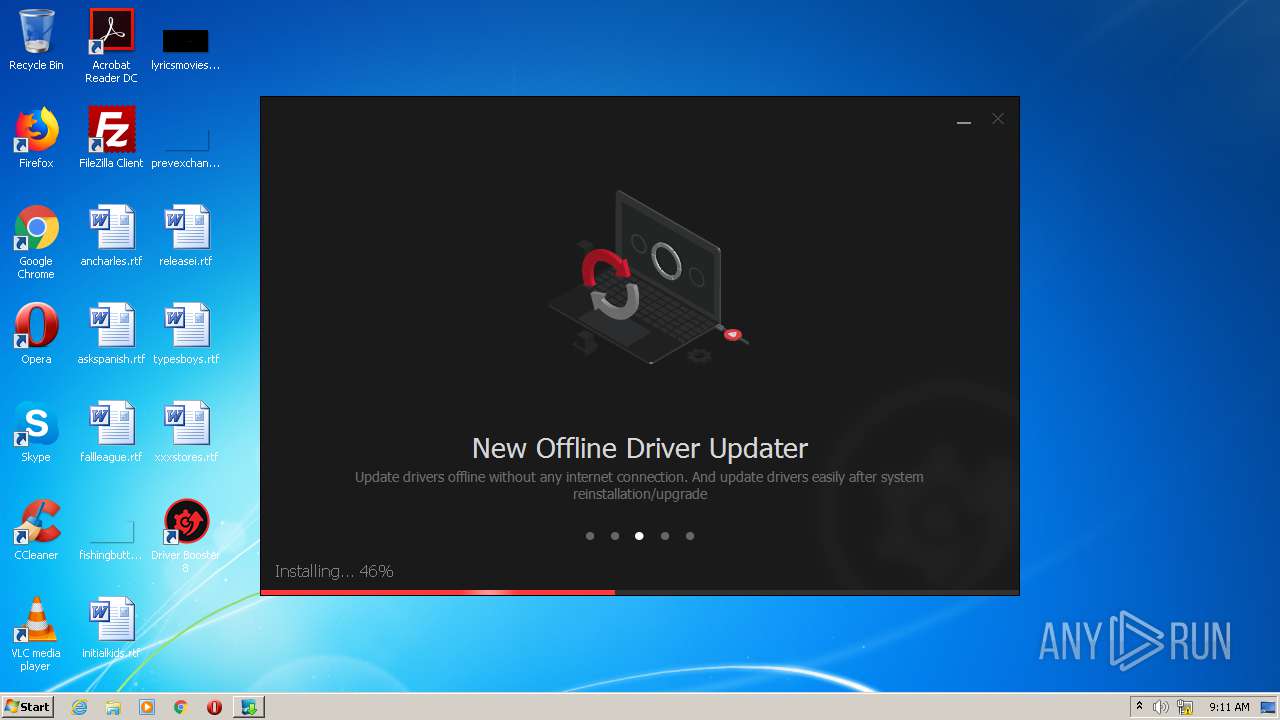Close the Driver Booster installer window

click(998, 119)
